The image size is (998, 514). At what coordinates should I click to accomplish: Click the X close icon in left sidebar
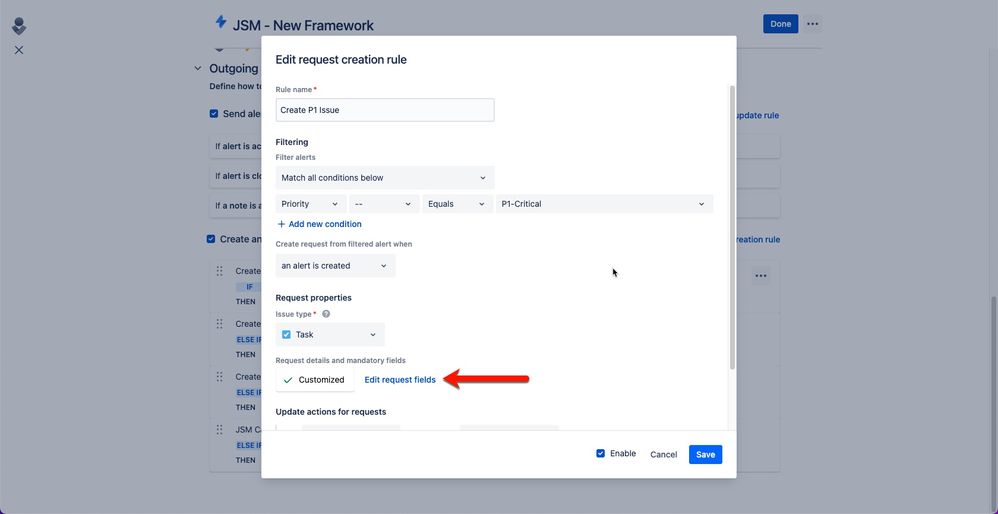coord(19,50)
